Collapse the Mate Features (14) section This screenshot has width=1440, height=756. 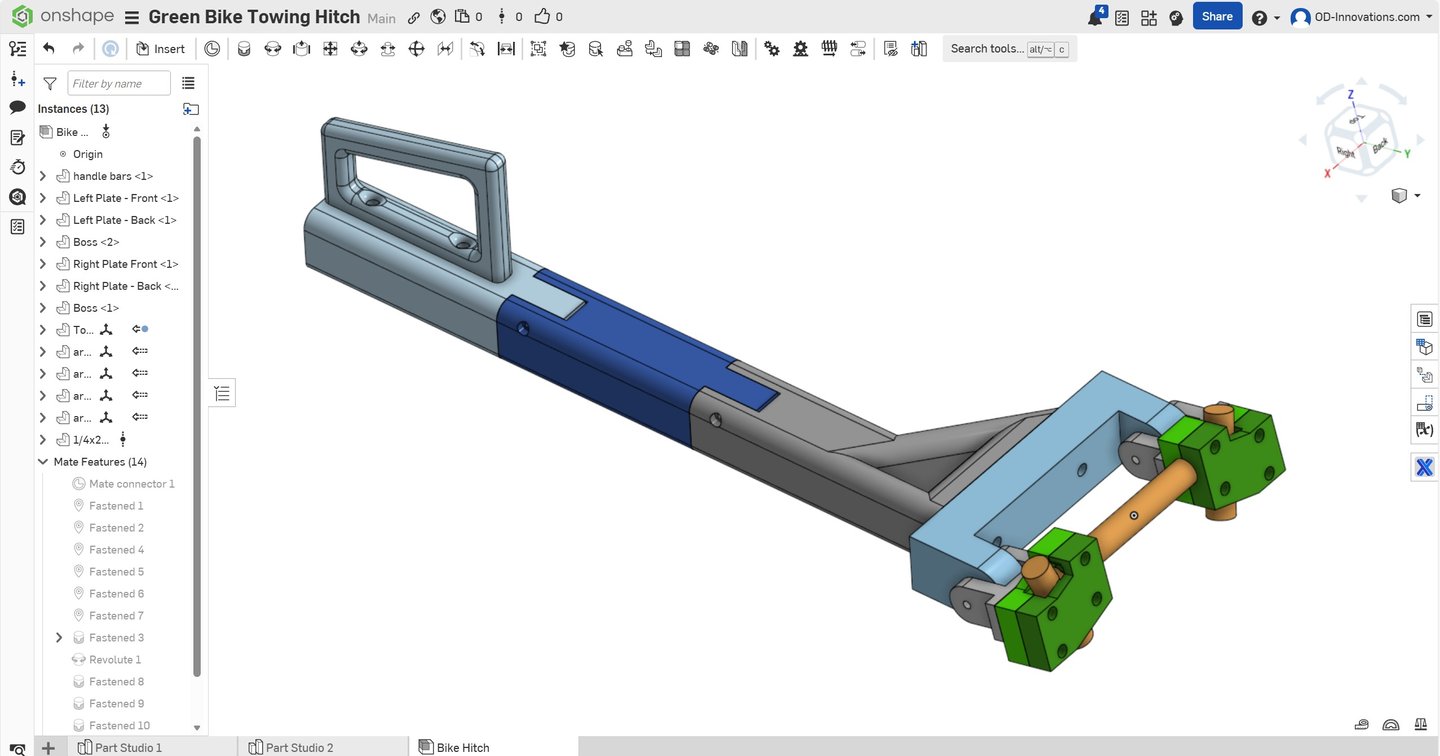pyautogui.click(x=42, y=462)
